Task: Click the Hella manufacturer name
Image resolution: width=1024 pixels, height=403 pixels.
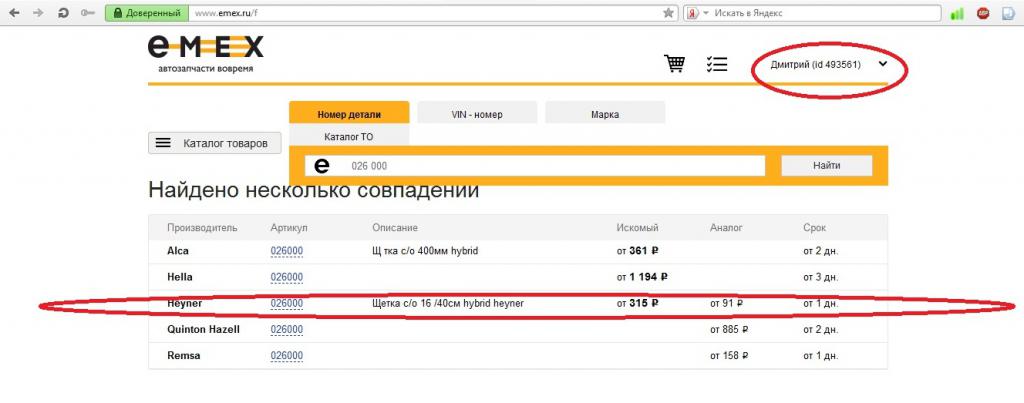Action: [x=180, y=277]
